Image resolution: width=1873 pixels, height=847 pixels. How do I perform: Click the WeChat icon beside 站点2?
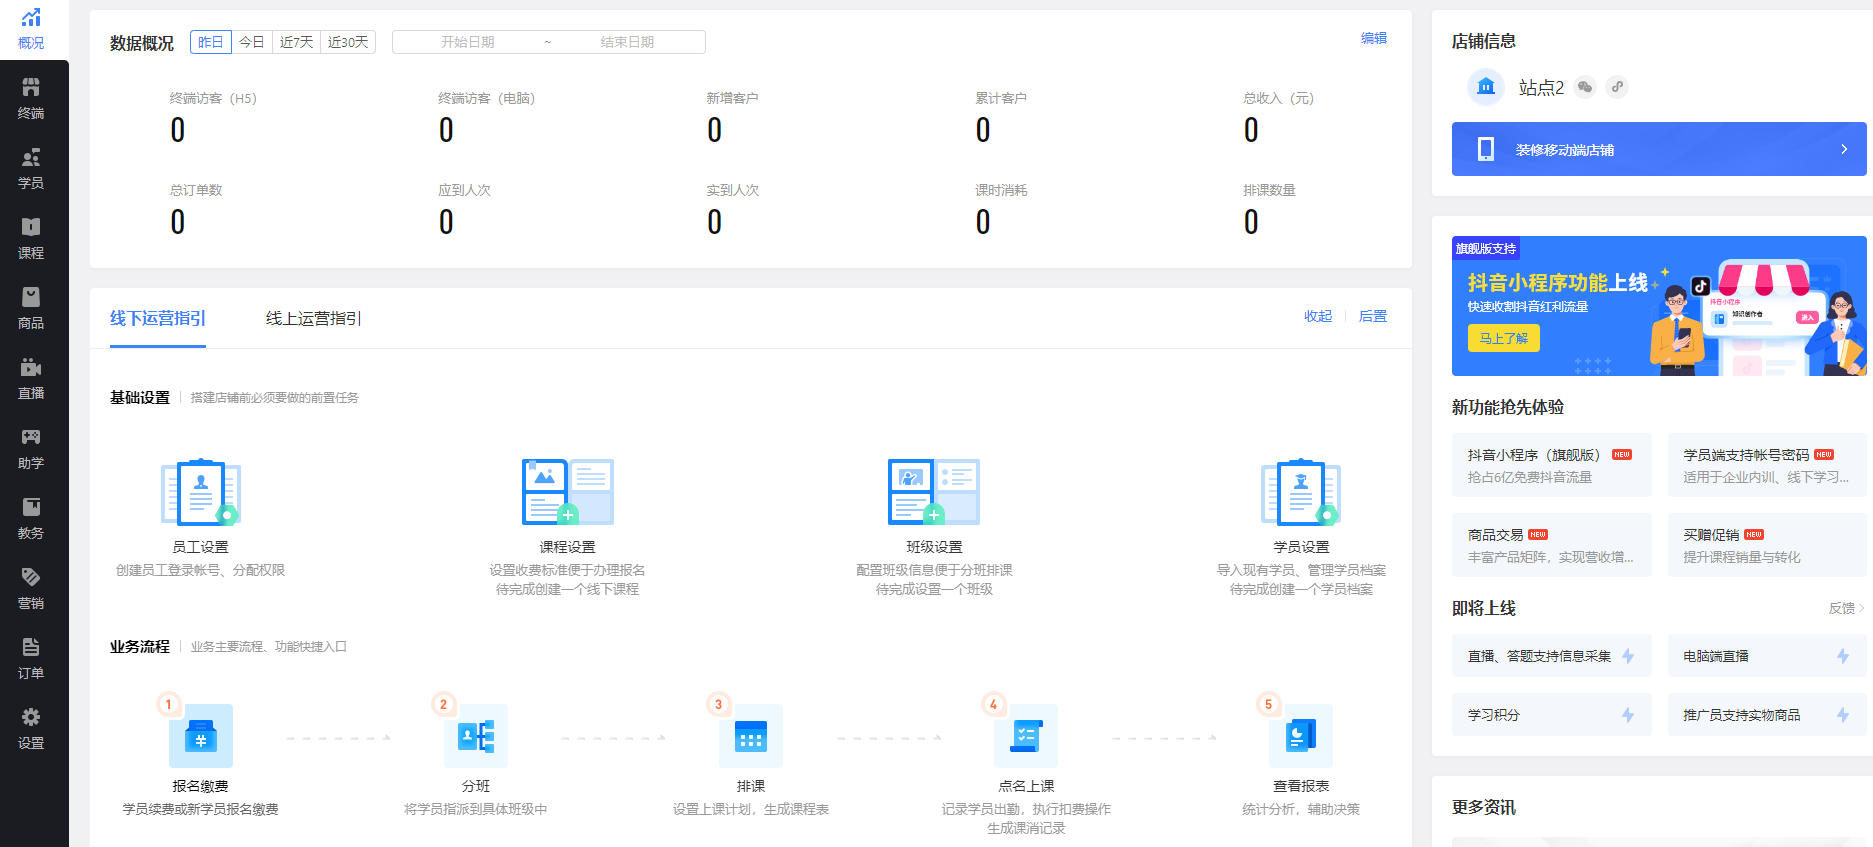[x=1584, y=87]
